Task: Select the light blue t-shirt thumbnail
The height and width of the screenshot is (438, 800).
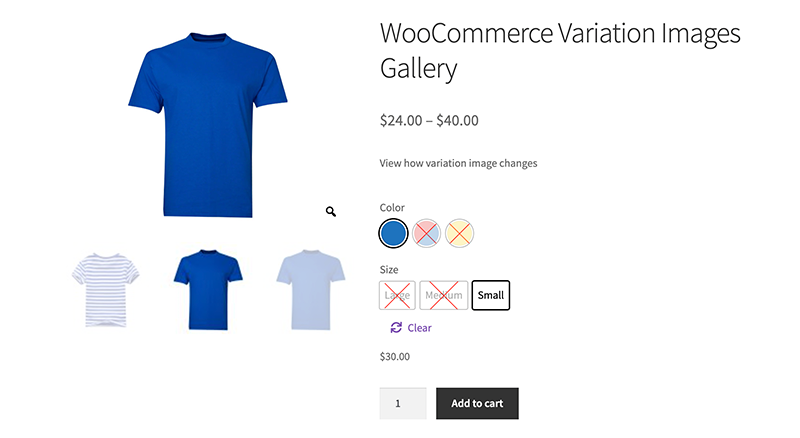Action: 311,289
